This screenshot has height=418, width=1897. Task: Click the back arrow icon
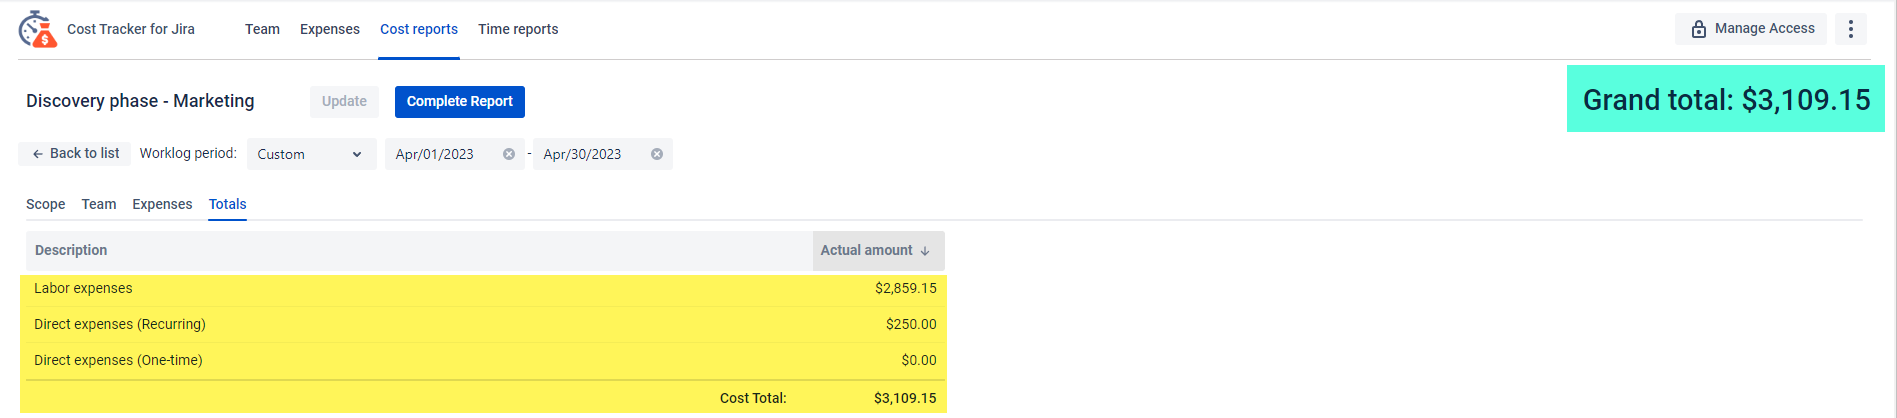pyautogui.click(x=38, y=154)
